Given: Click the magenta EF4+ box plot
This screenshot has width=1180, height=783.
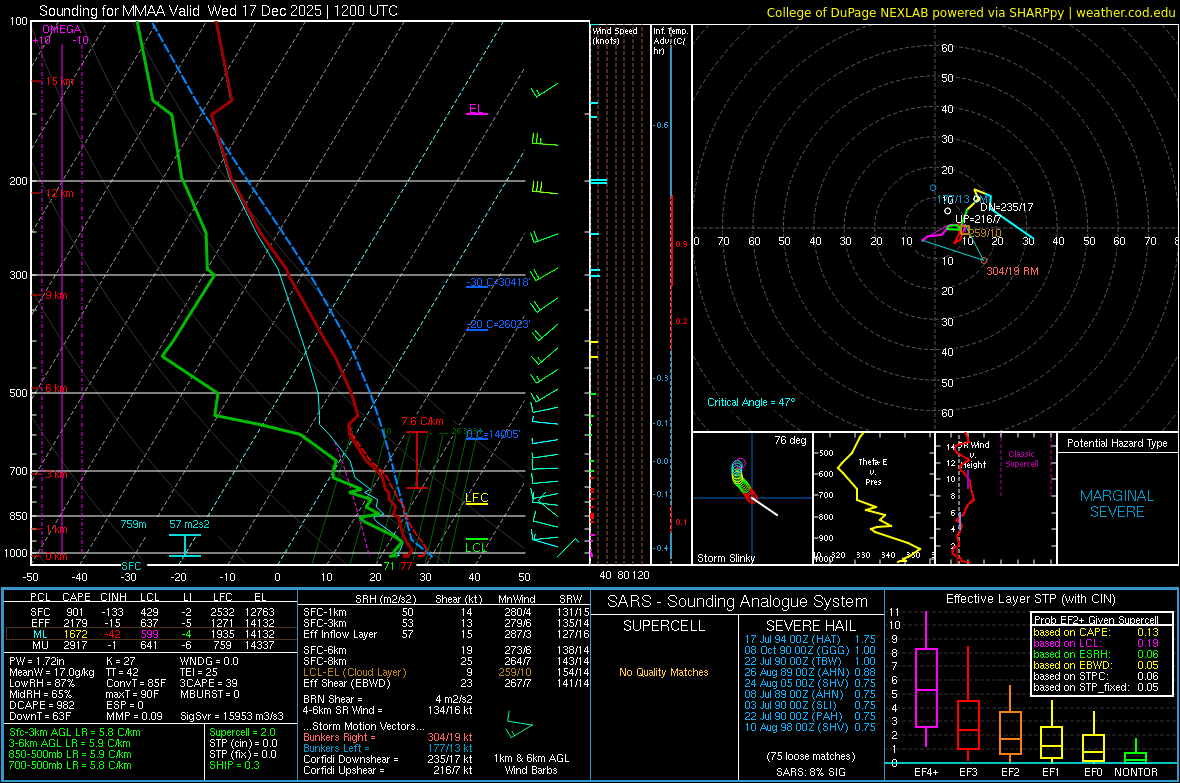Looking at the screenshot, I should (x=926, y=679).
